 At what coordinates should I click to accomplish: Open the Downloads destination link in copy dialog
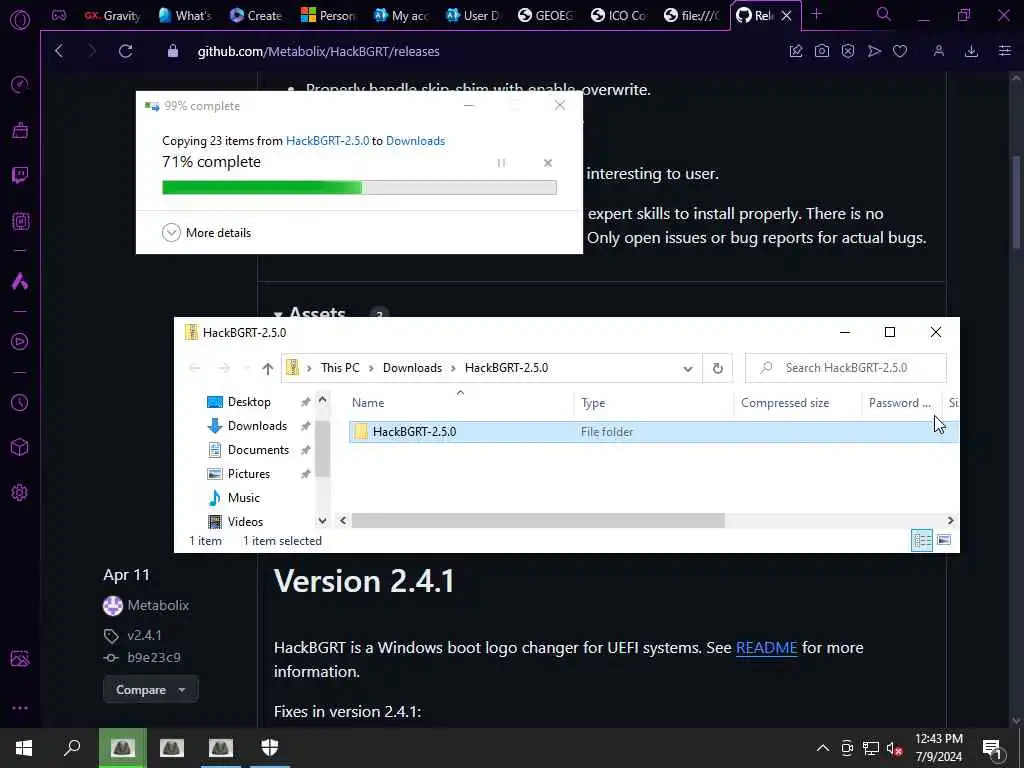[x=415, y=141]
